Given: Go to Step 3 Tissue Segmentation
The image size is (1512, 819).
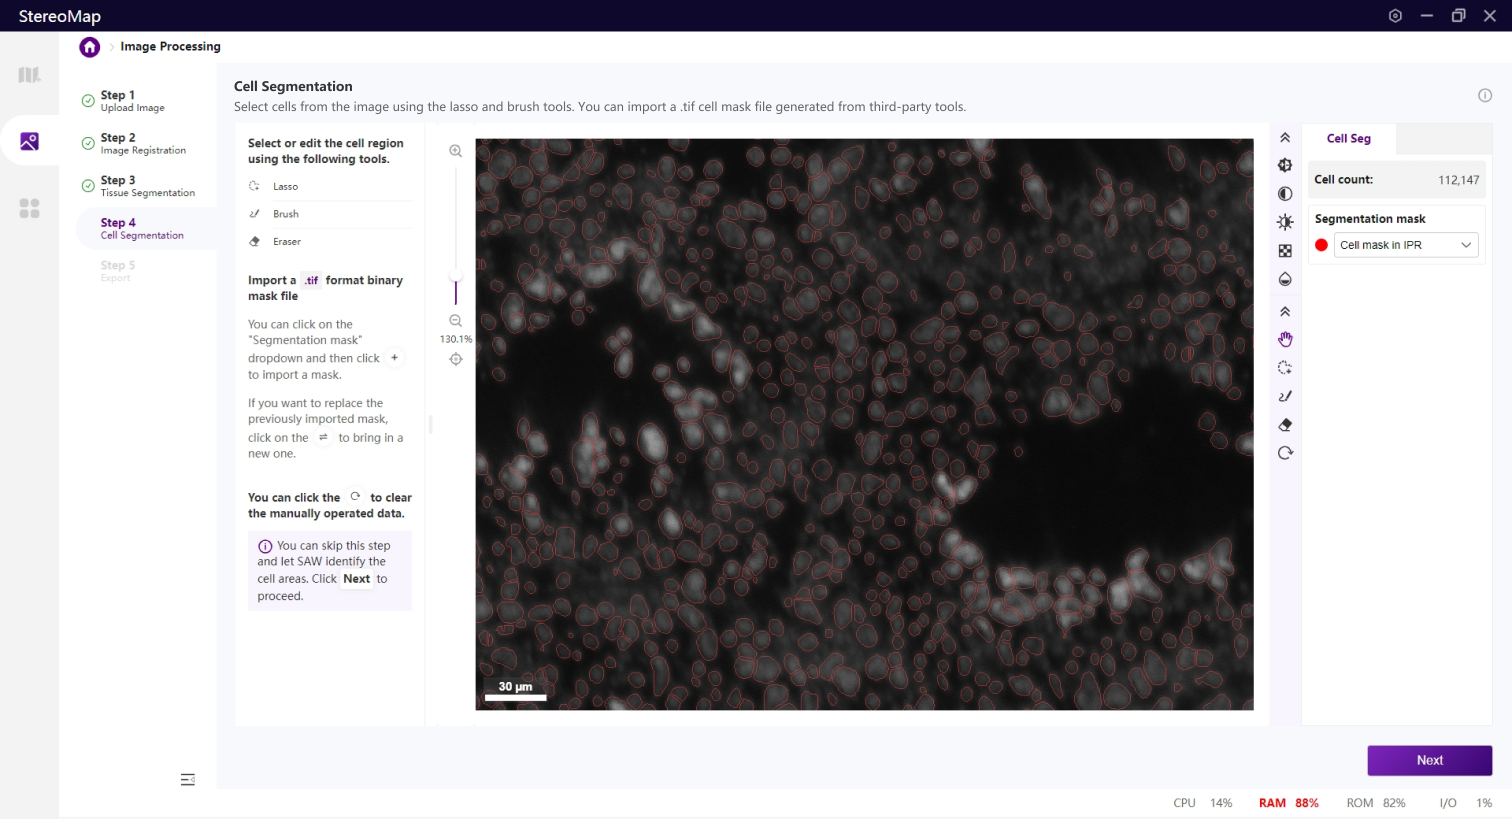Looking at the screenshot, I should (146, 186).
